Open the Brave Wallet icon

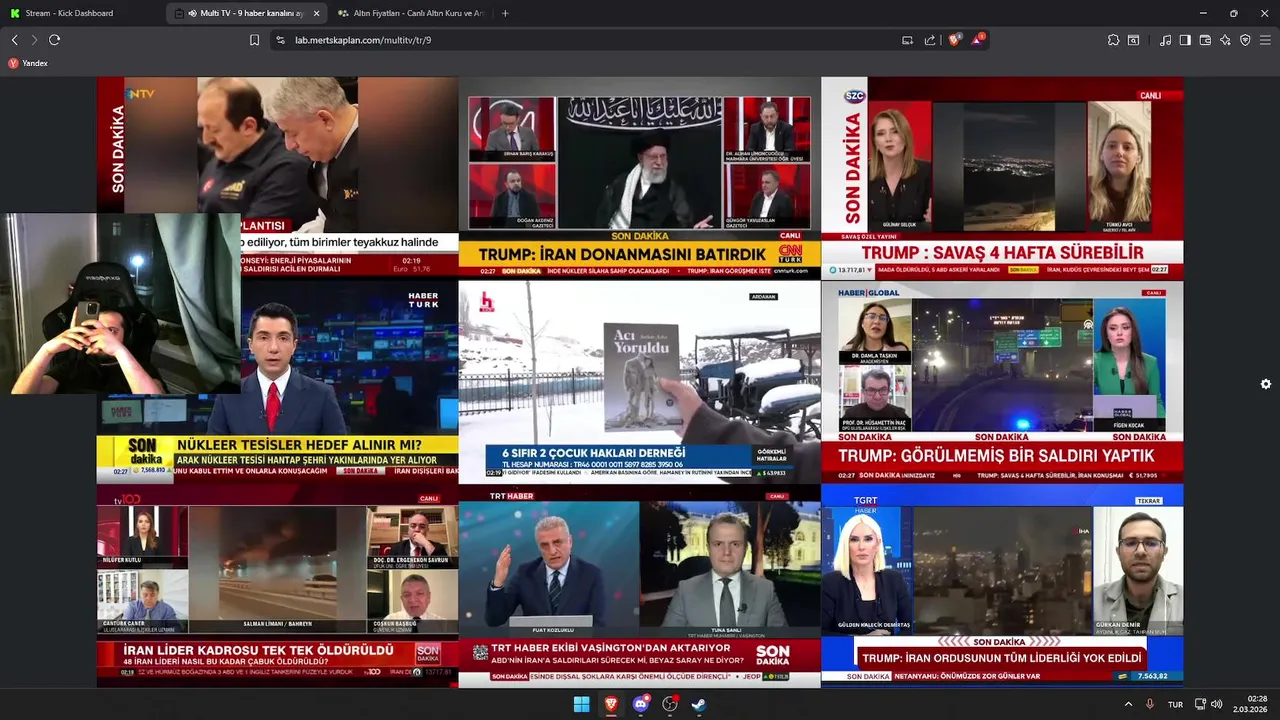(x=1205, y=40)
